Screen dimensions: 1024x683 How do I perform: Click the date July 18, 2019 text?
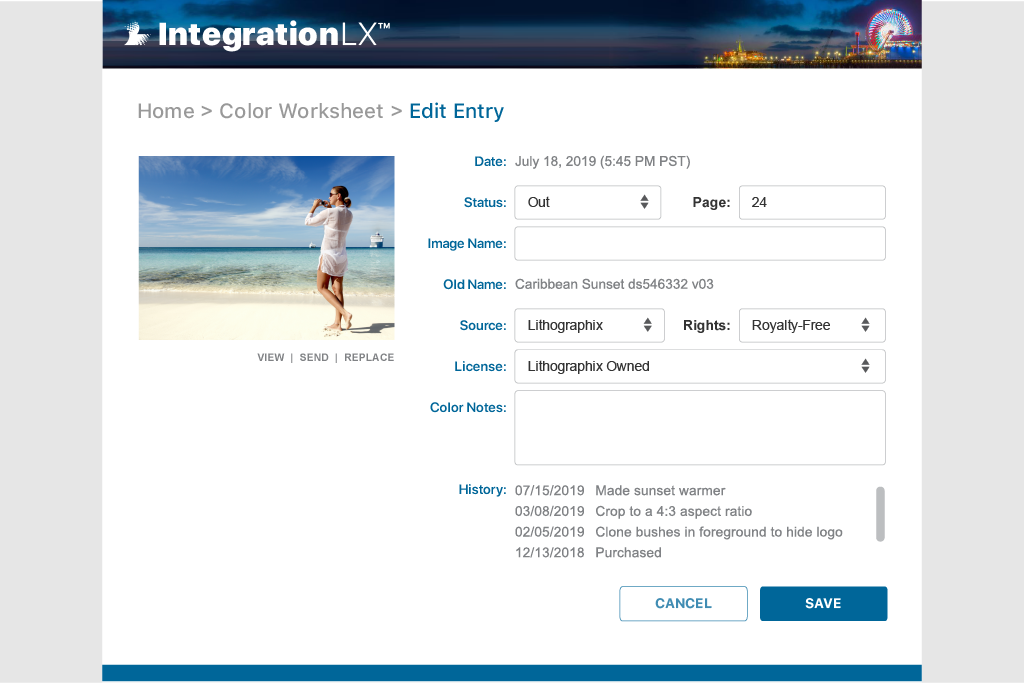[x=602, y=161]
